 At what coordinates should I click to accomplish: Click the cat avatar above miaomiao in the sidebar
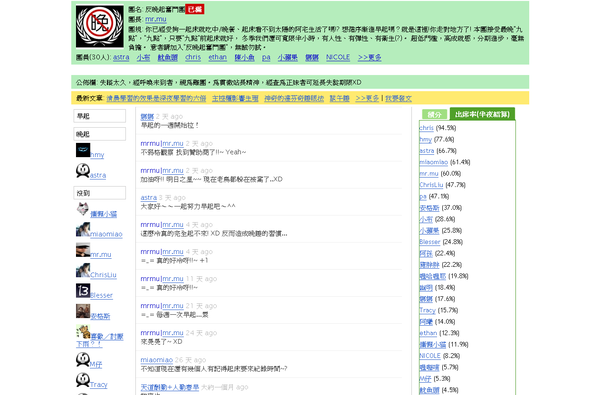coord(83,209)
